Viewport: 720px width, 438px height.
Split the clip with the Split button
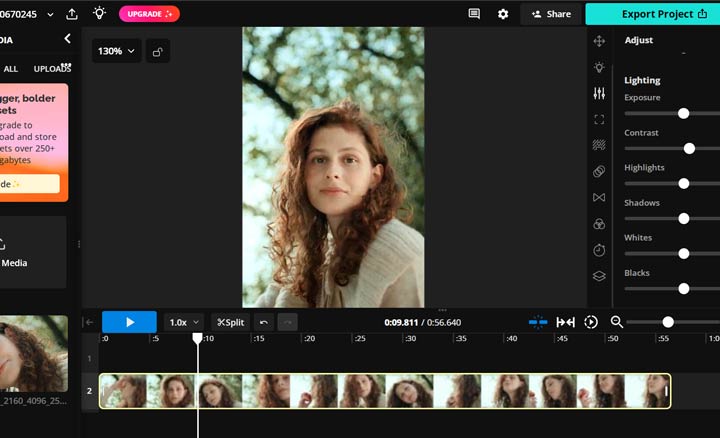231,322
